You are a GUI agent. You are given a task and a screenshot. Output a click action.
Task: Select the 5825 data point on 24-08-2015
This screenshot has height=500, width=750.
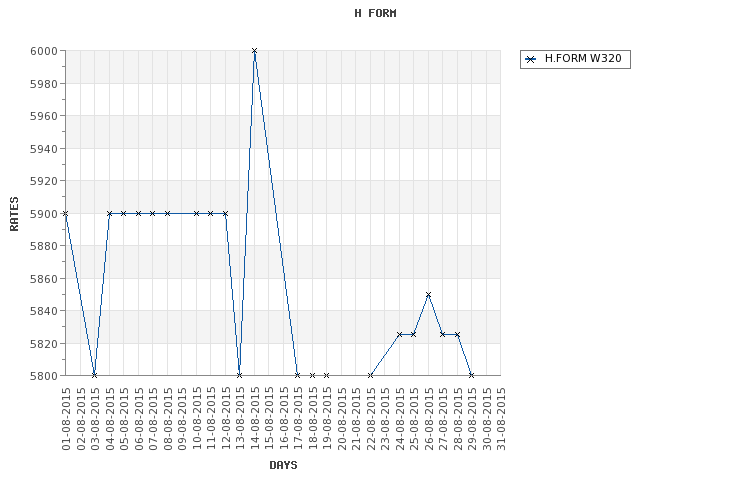coord(400,334)
